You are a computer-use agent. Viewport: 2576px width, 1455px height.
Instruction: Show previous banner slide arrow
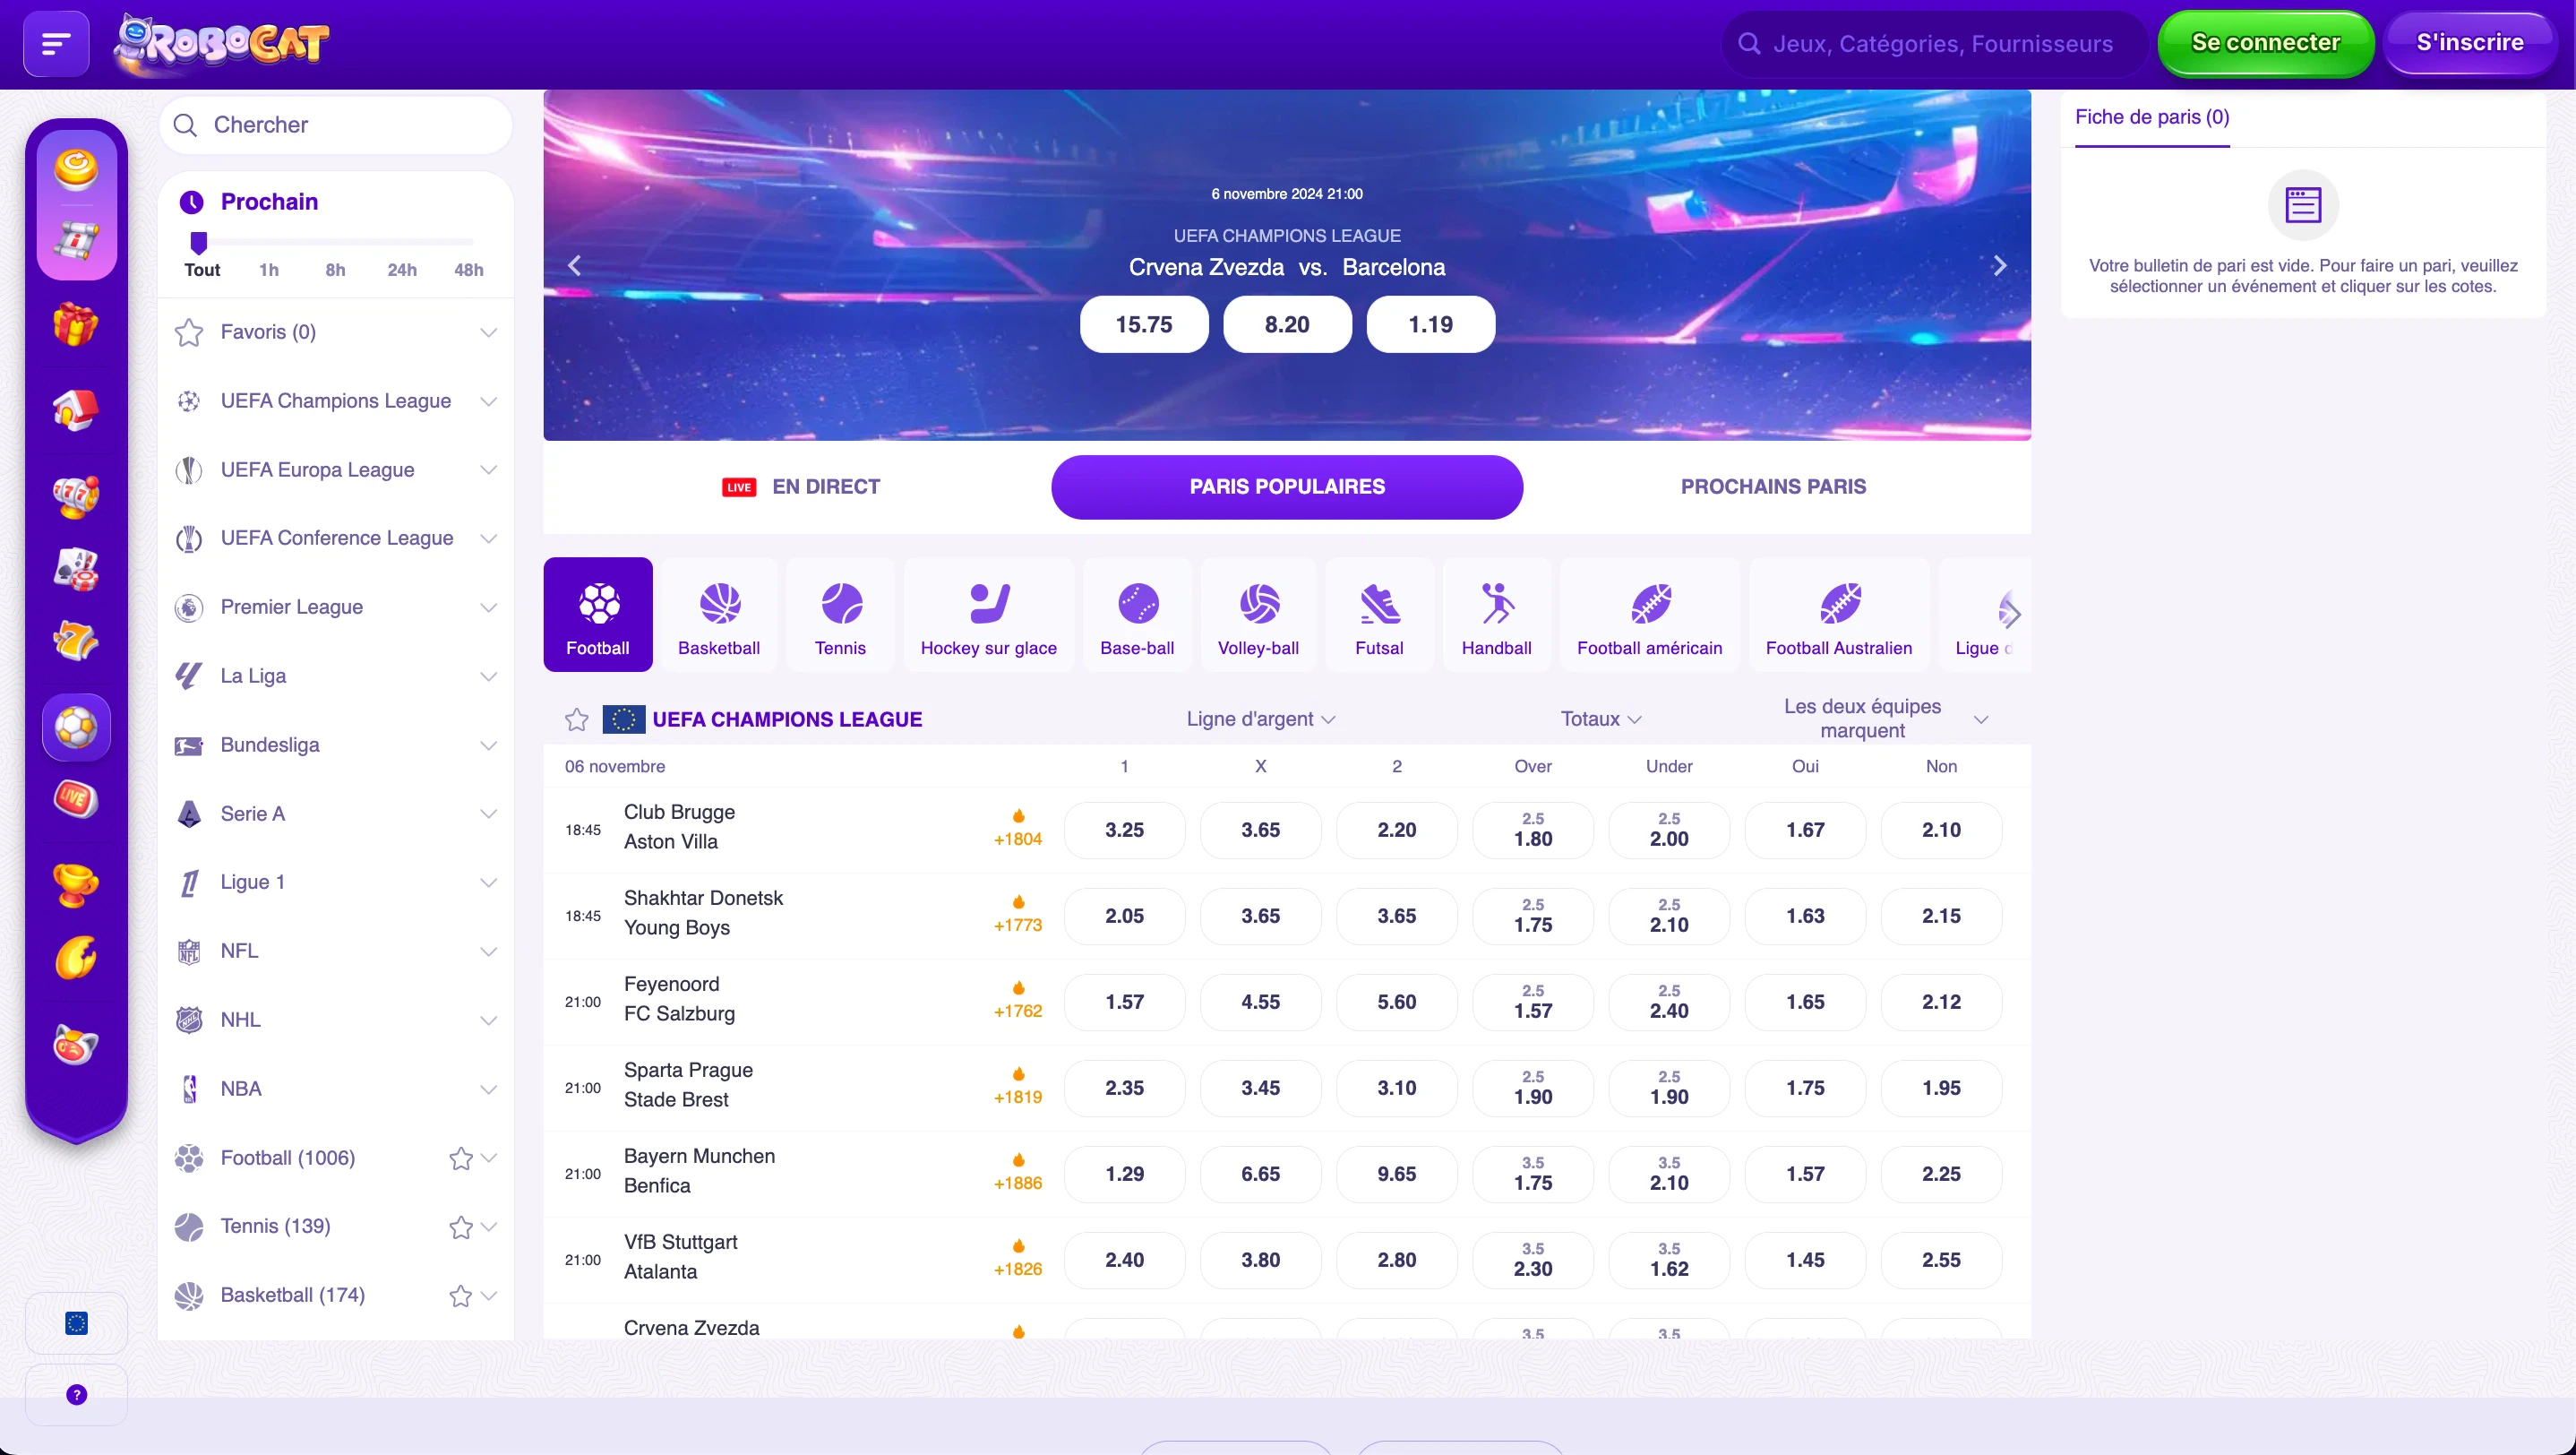click(575, 266)
